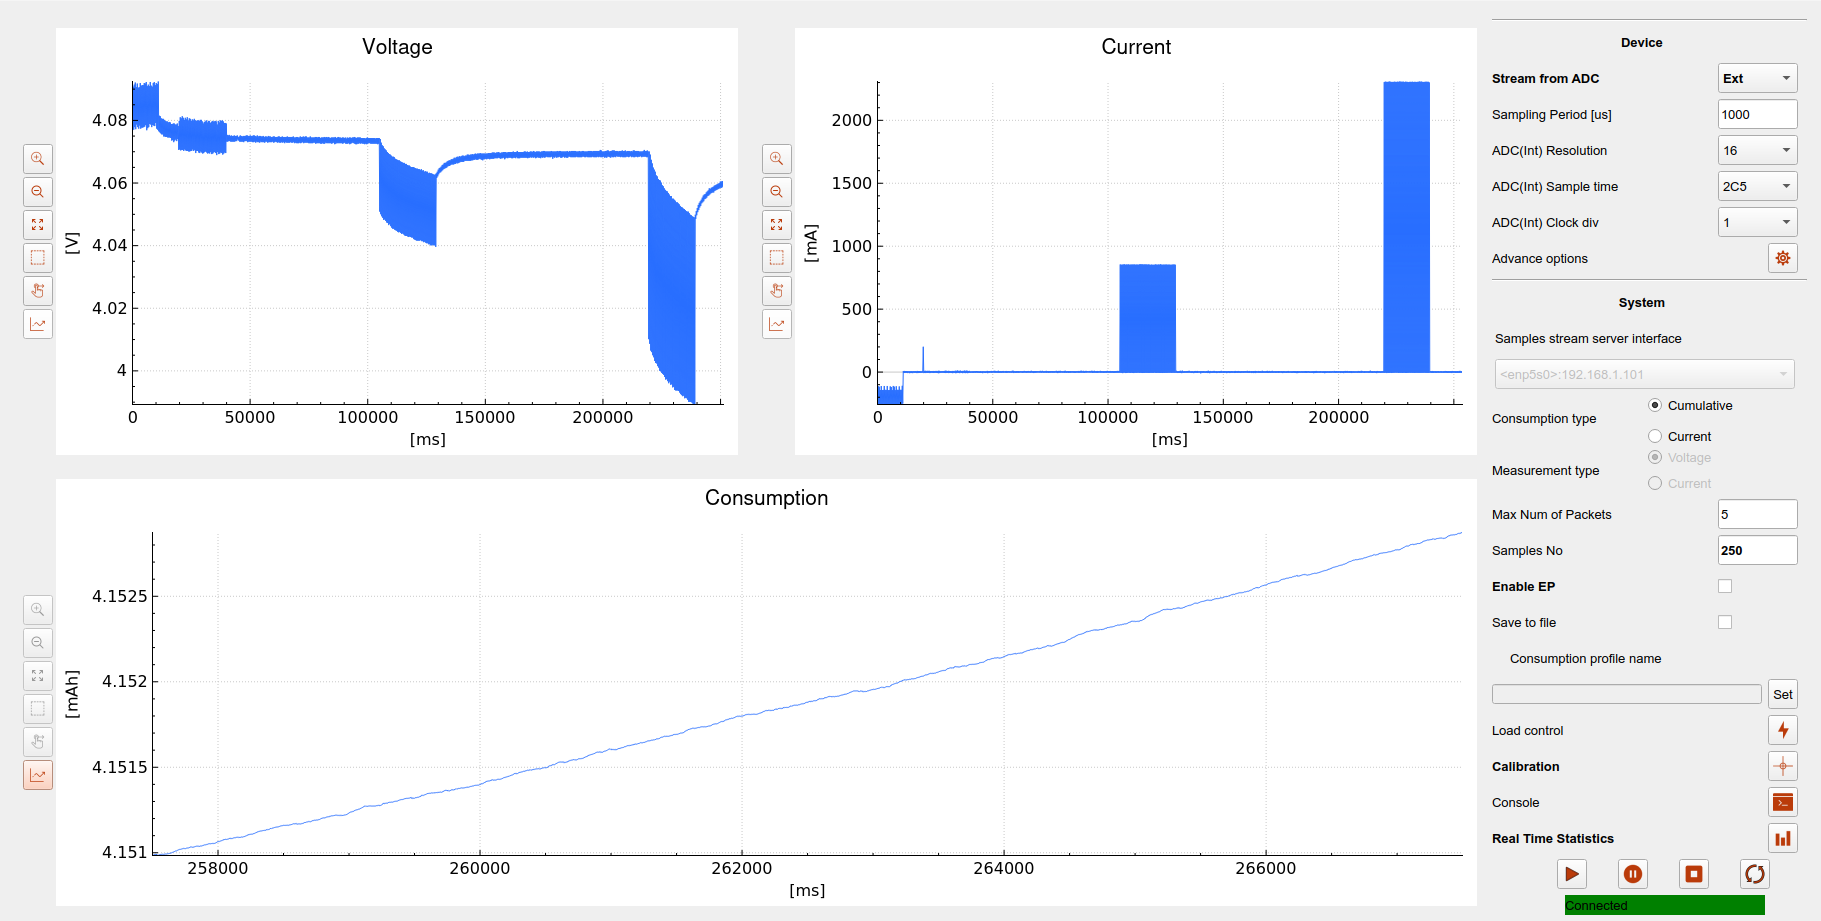Check the Save to file option
This screenshot has width=1821, height=921.
1724,621
